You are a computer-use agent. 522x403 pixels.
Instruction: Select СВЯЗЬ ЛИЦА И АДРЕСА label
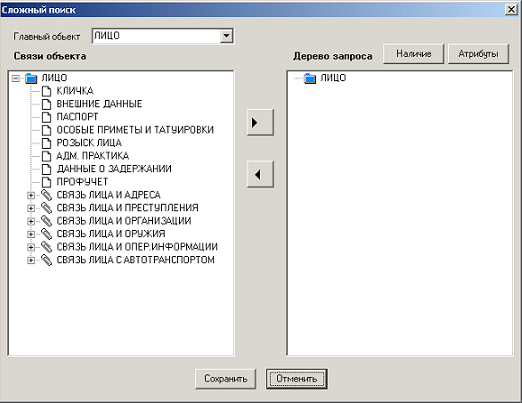pyautogui.click(x=109, y=195)
